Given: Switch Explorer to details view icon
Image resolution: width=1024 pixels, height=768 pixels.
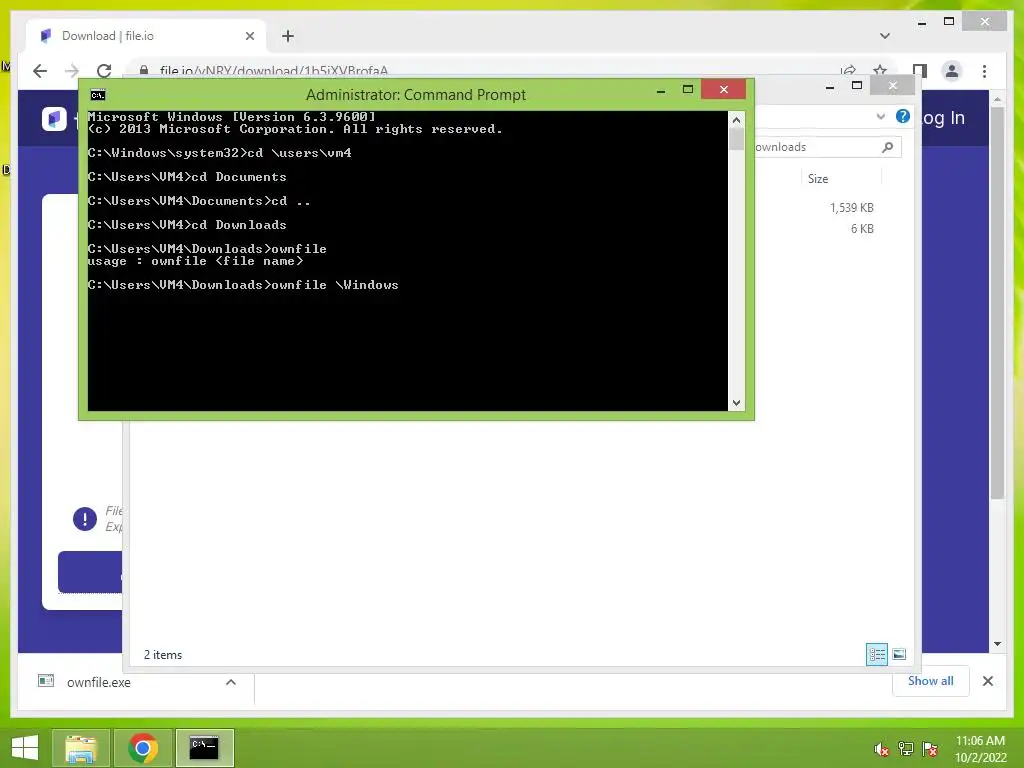Looking at the screenshot, I should pos(876,654).
